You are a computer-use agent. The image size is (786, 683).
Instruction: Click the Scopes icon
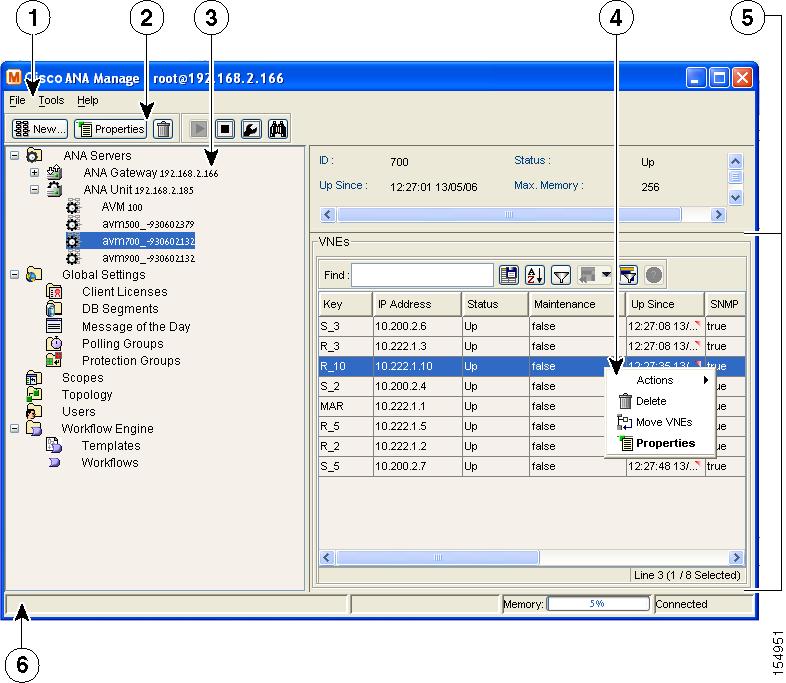click(34, 377)
